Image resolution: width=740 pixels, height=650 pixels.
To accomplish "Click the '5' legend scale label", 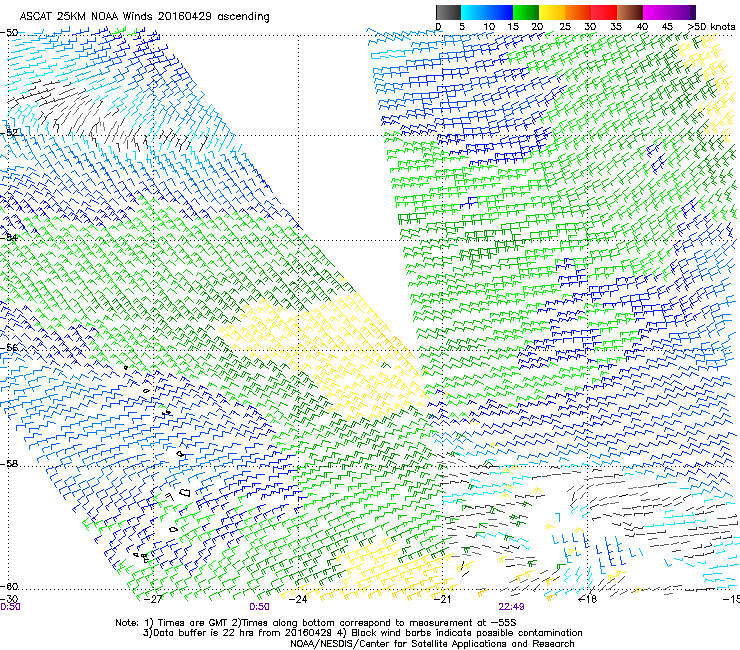I will tap(462, 26).
